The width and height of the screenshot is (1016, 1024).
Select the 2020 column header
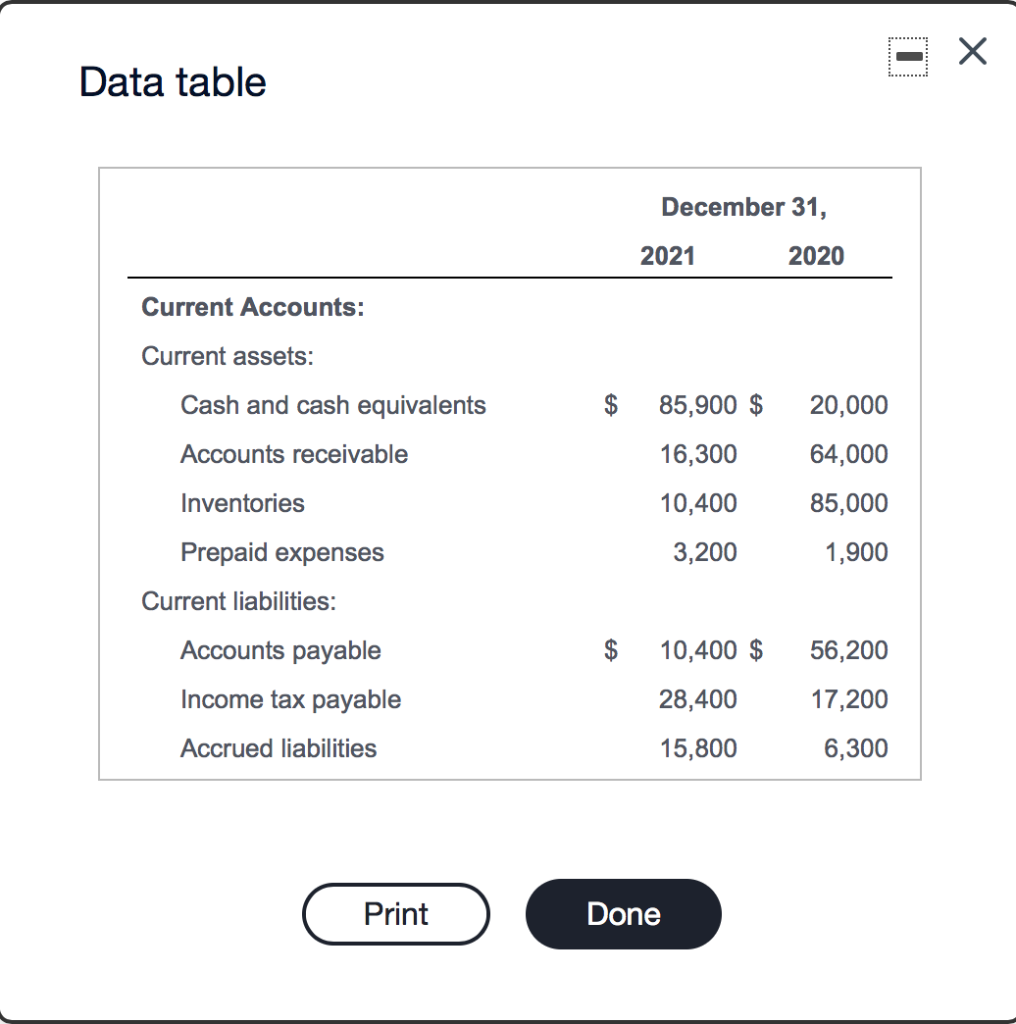(x=818, y=255)
